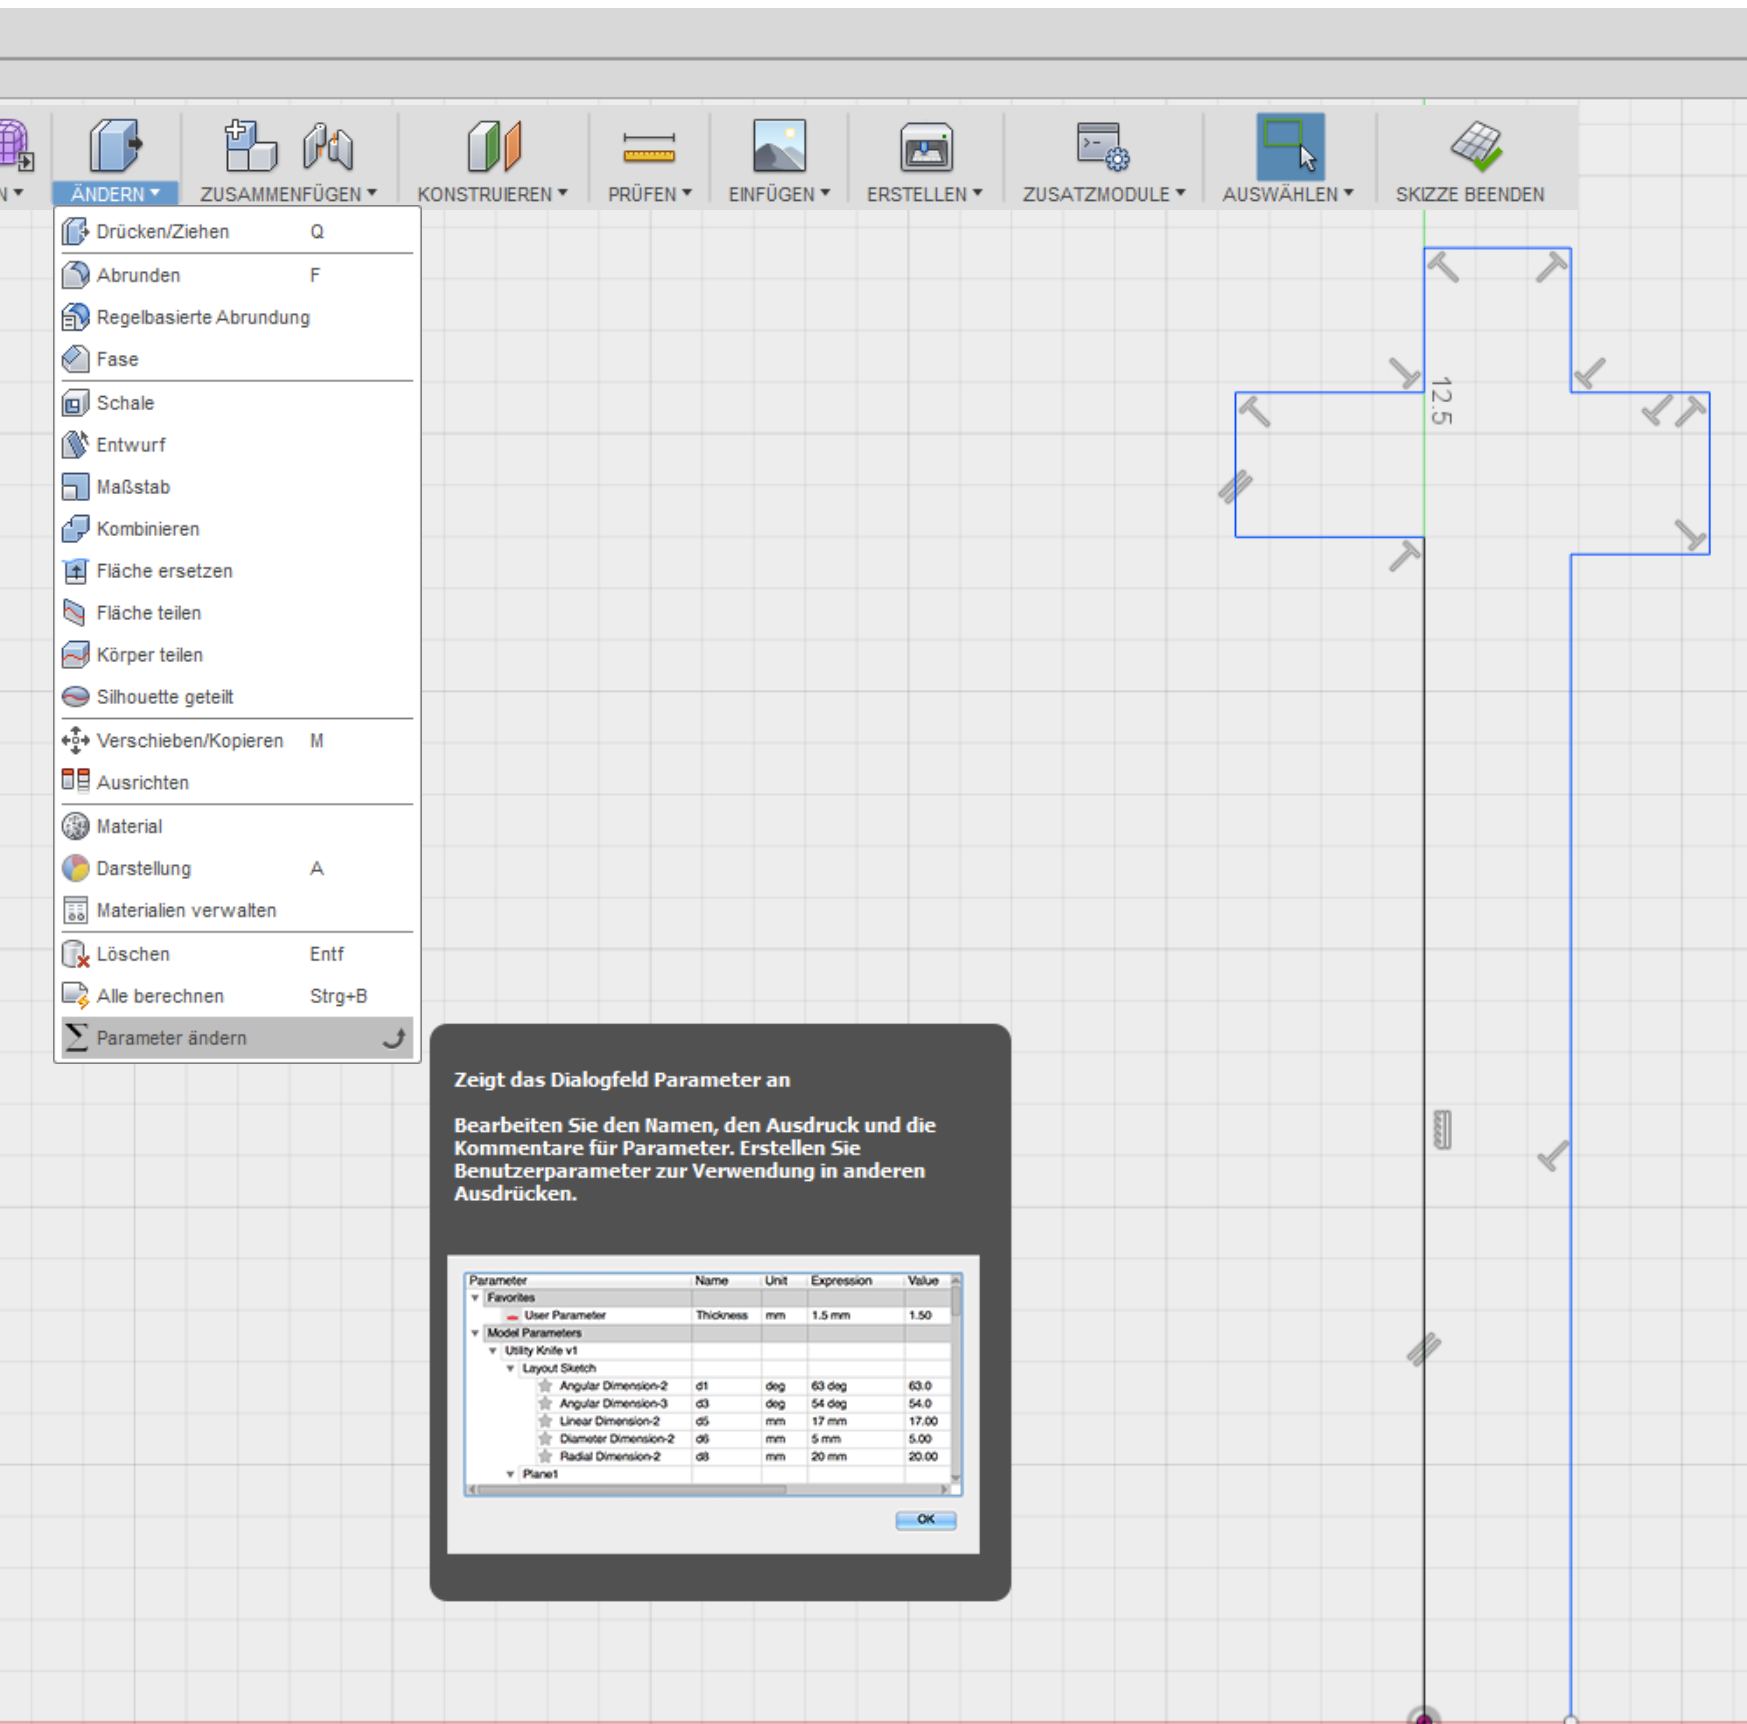Click the Erstellen 3D print icon

926,148
